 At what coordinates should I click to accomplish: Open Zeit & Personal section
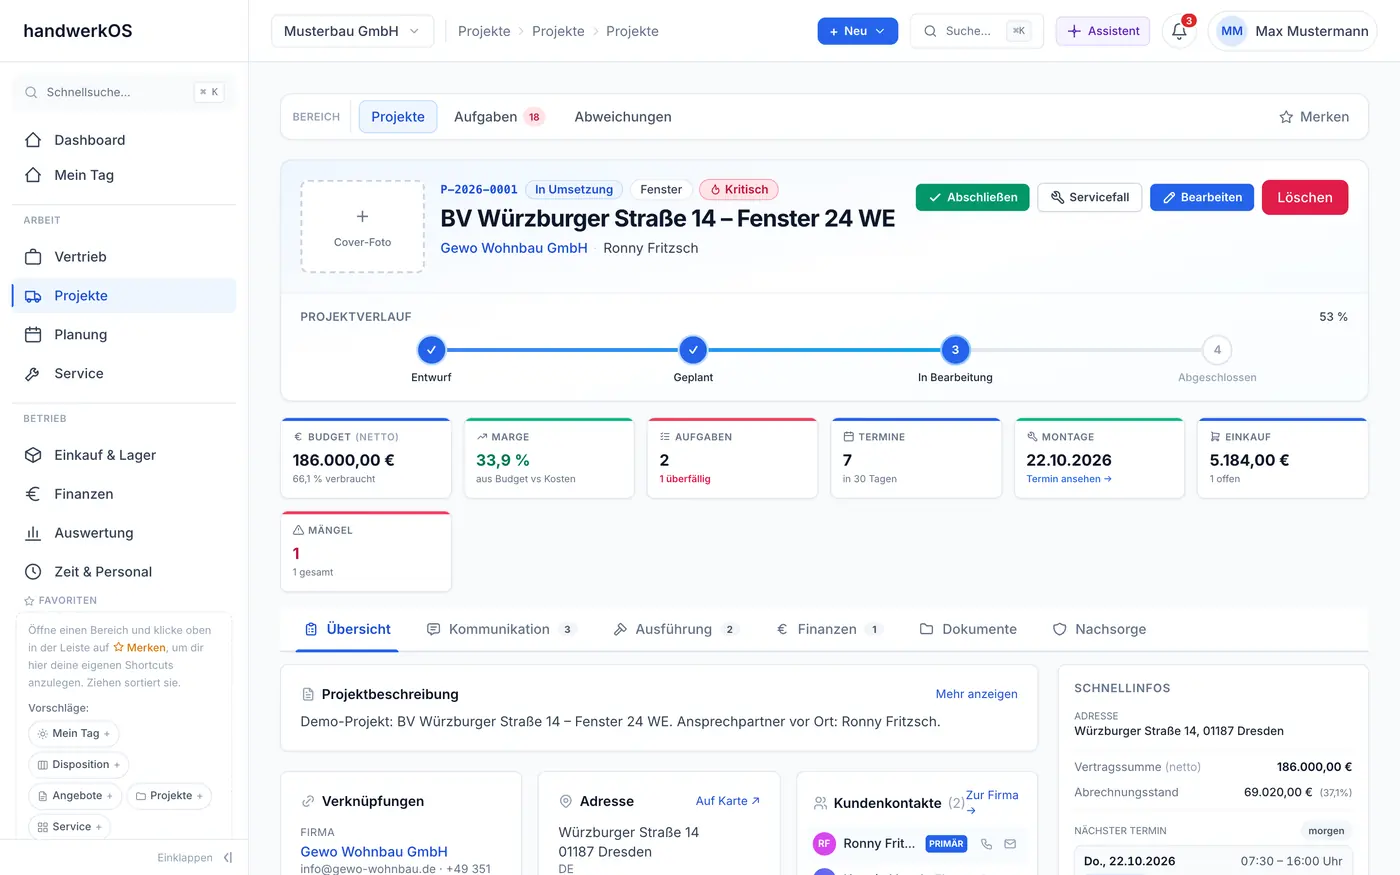pos(124,572)
